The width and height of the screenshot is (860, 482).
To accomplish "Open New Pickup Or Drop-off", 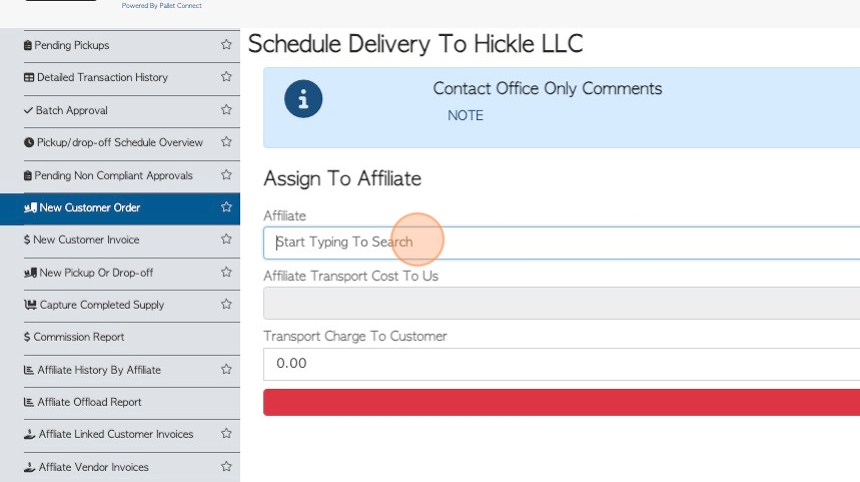I will (96, 272).
